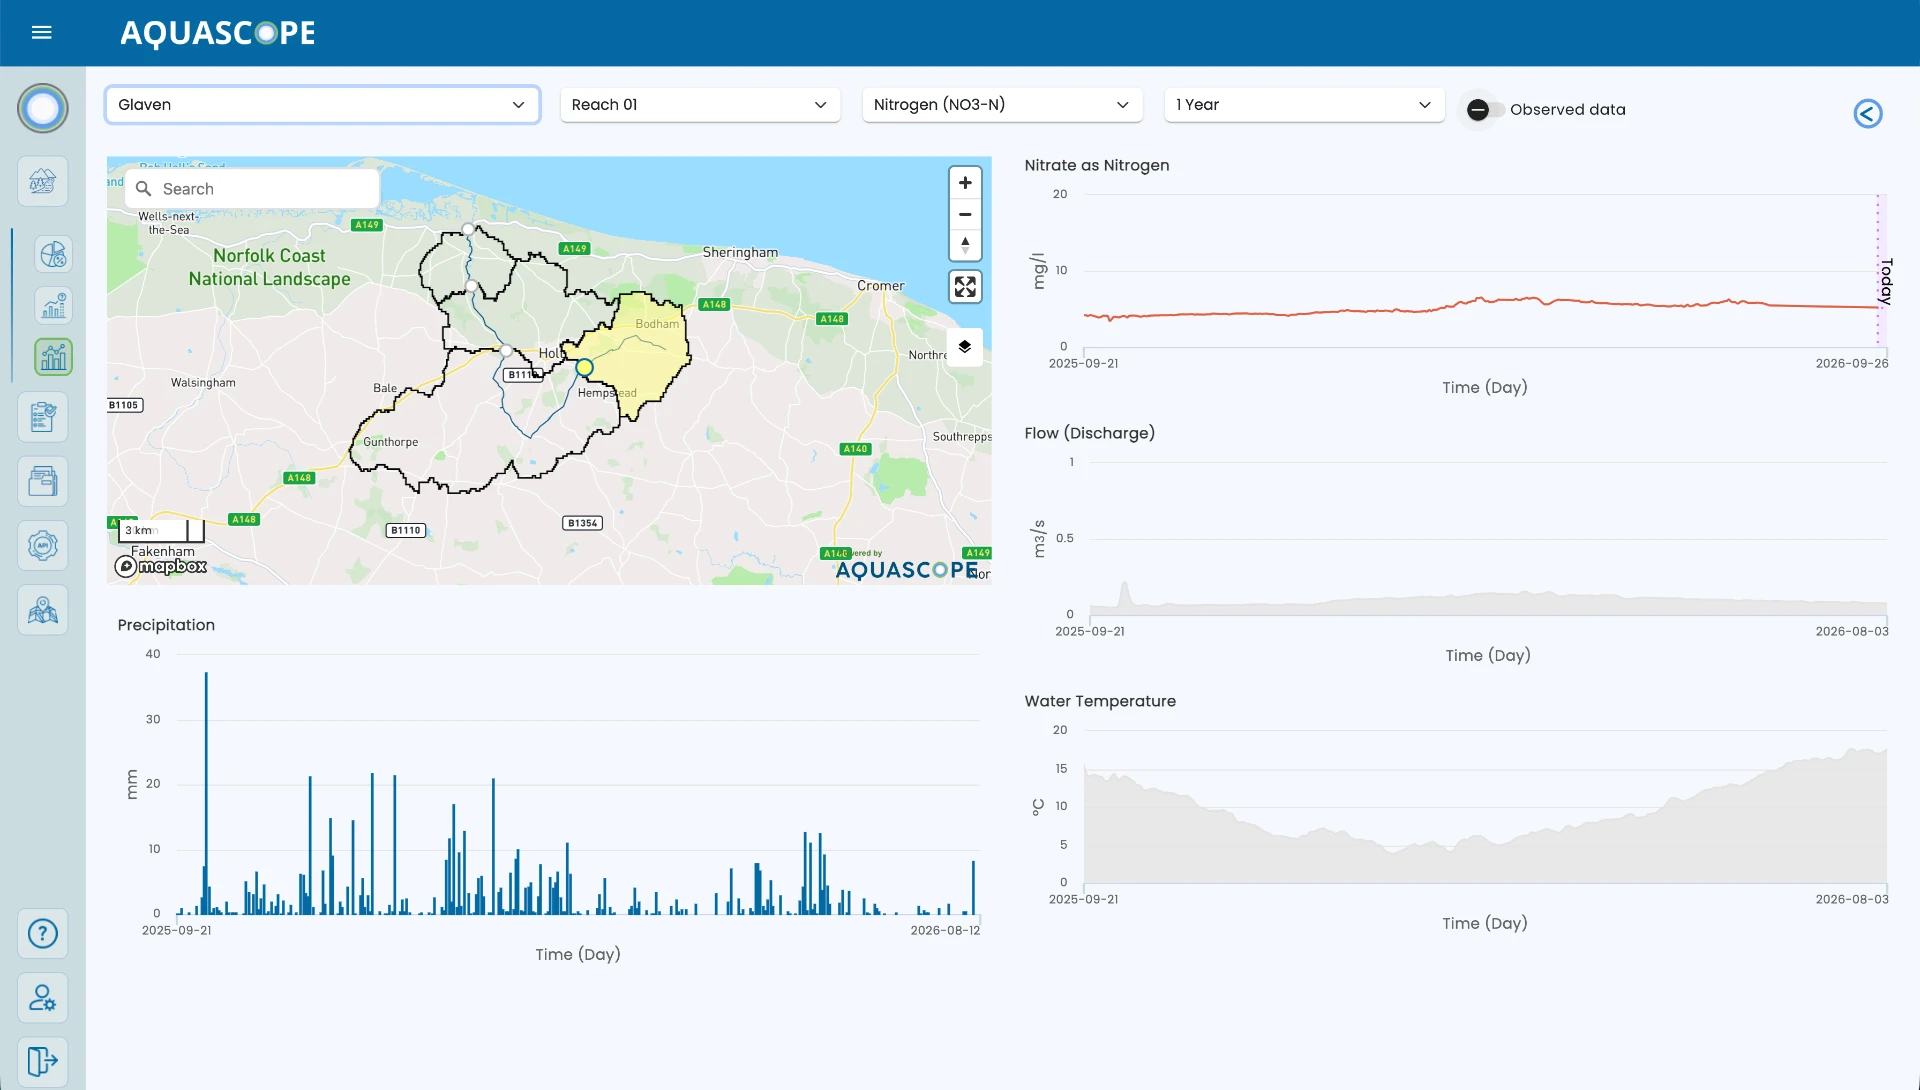Open the user account settings icon
The image size is (1920, 1090).
coord(43,997)
